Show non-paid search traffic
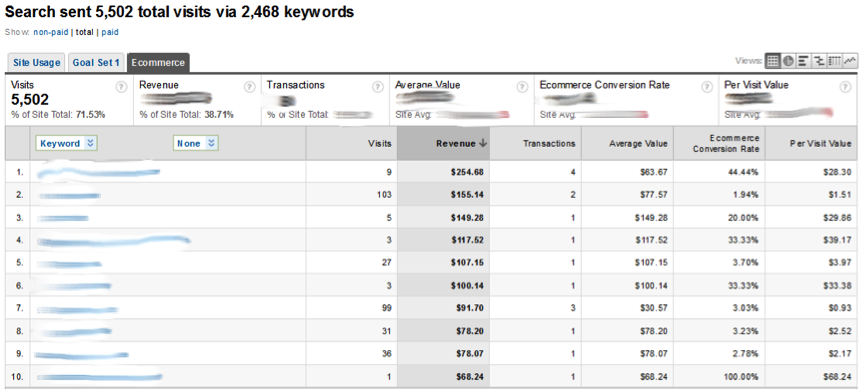The height and width of the screenshot is (390, 862). click(51, 32)
